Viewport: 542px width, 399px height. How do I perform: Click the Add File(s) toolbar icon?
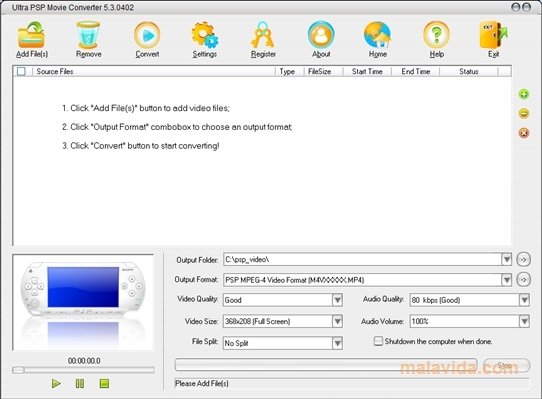31,35
